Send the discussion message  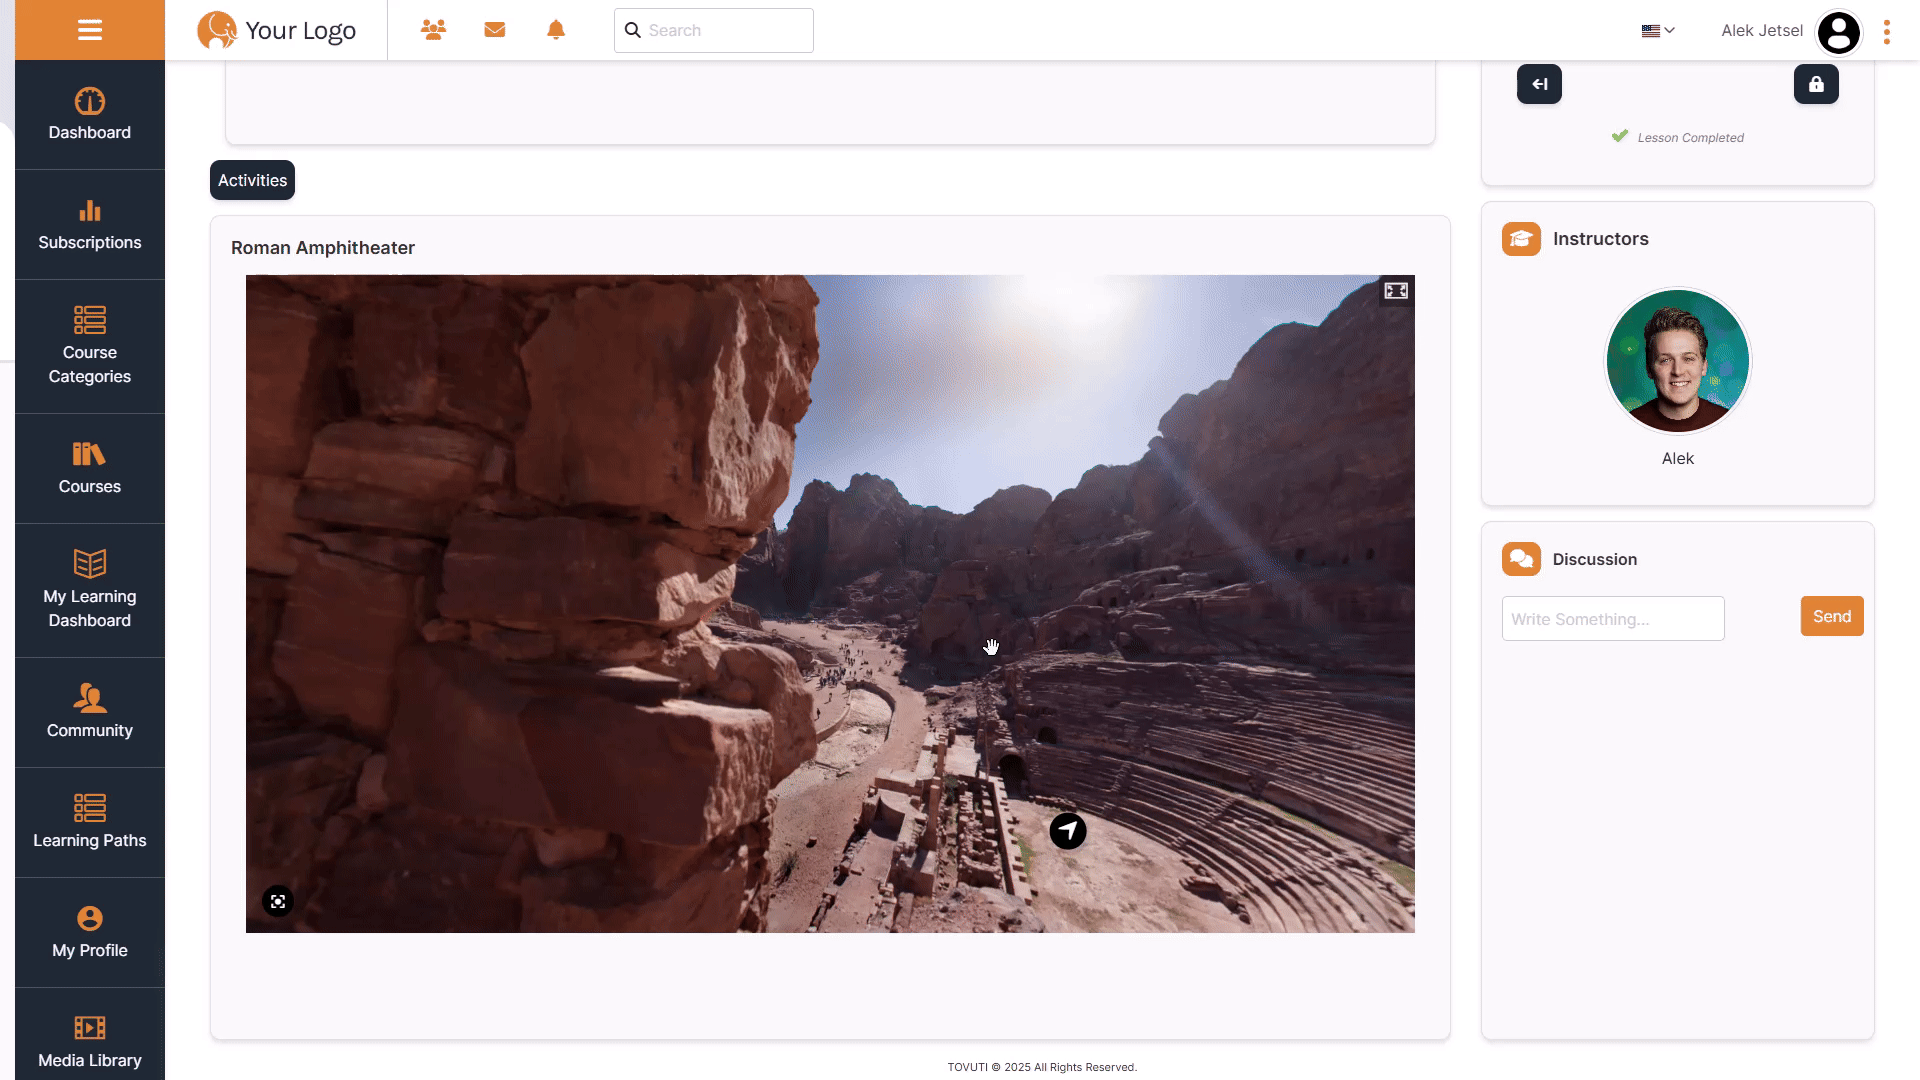tap(1832, 616)
